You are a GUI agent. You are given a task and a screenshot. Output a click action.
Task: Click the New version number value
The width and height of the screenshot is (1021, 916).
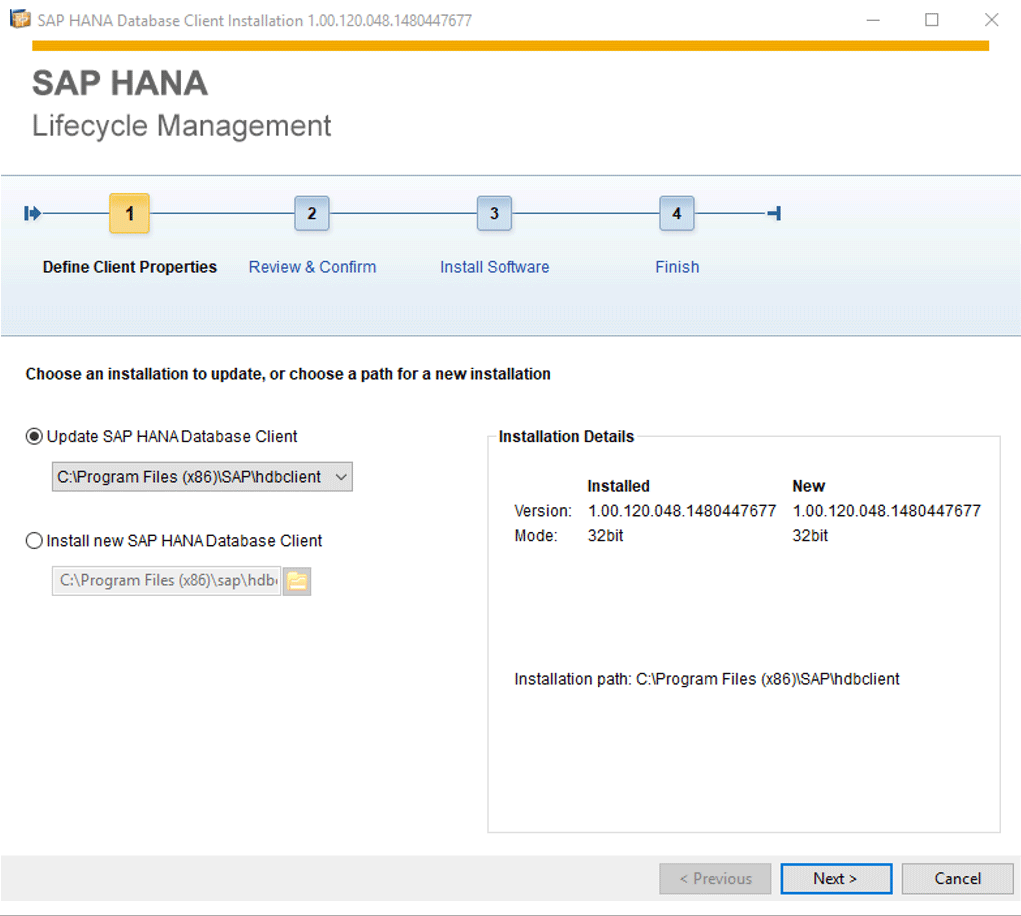coord(886,511)
